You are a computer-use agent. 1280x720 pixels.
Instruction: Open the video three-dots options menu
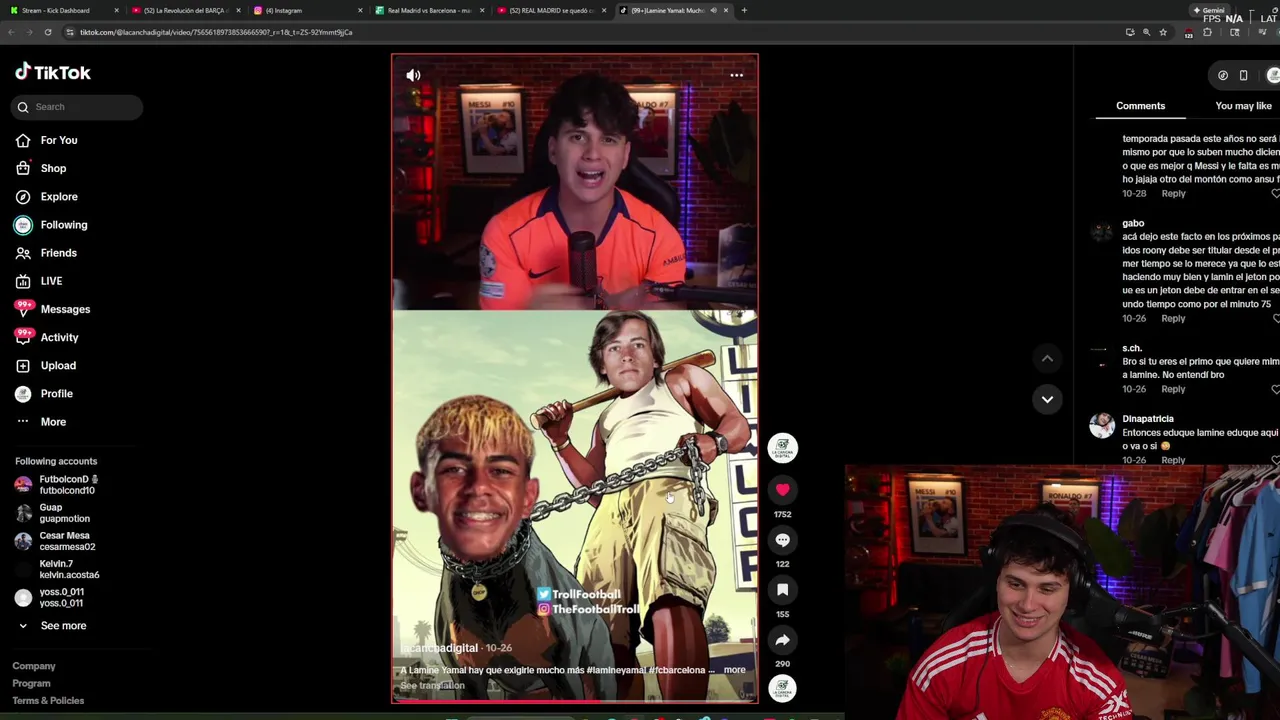(x=736, y=75)
